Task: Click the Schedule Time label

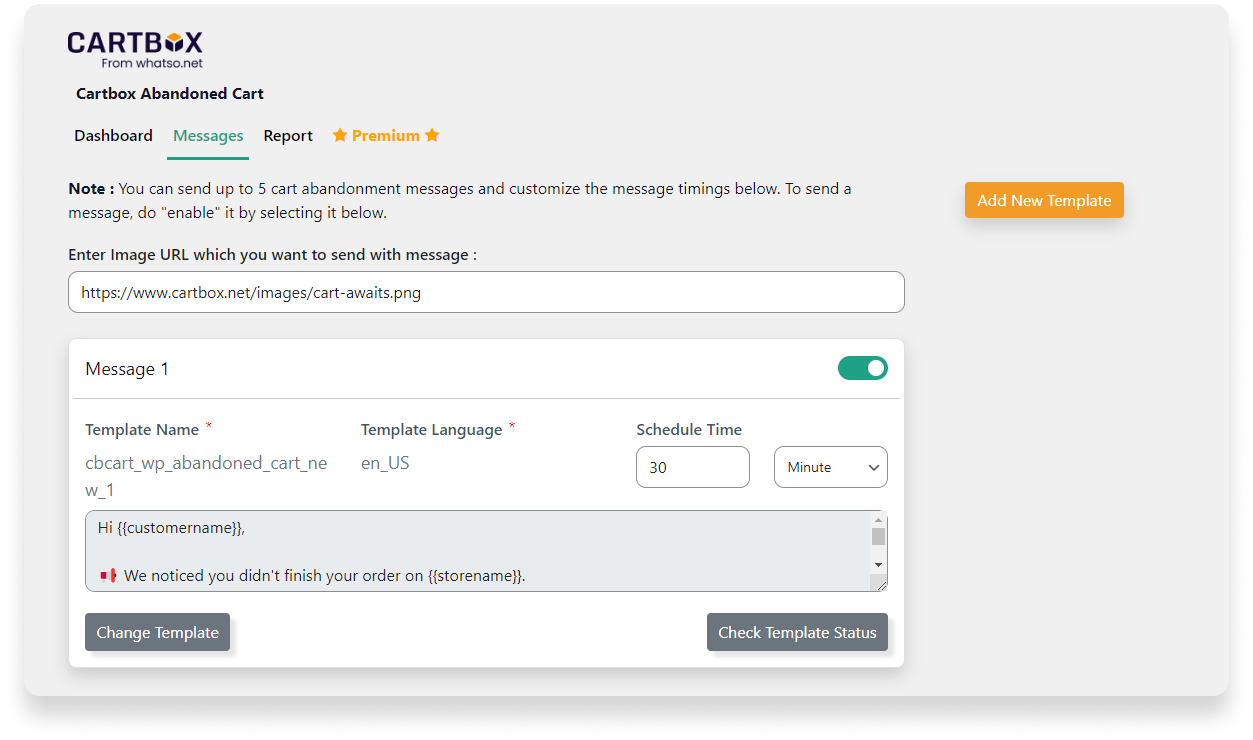Action: pos(689,429)
